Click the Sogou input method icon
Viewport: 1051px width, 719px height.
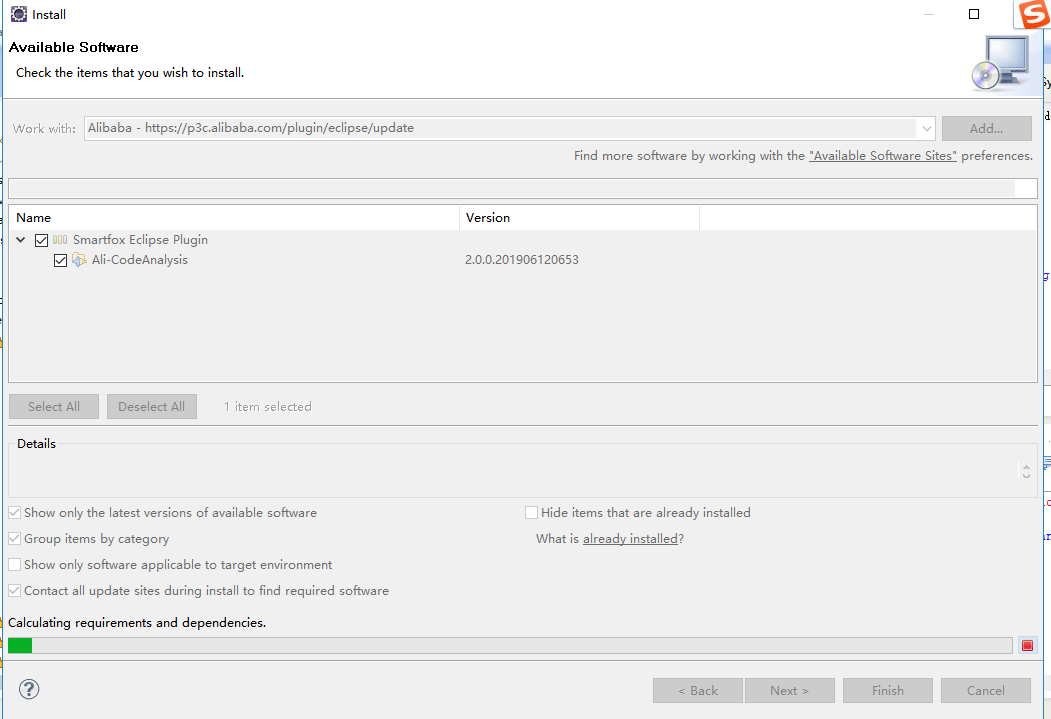tap(1033, 15)
